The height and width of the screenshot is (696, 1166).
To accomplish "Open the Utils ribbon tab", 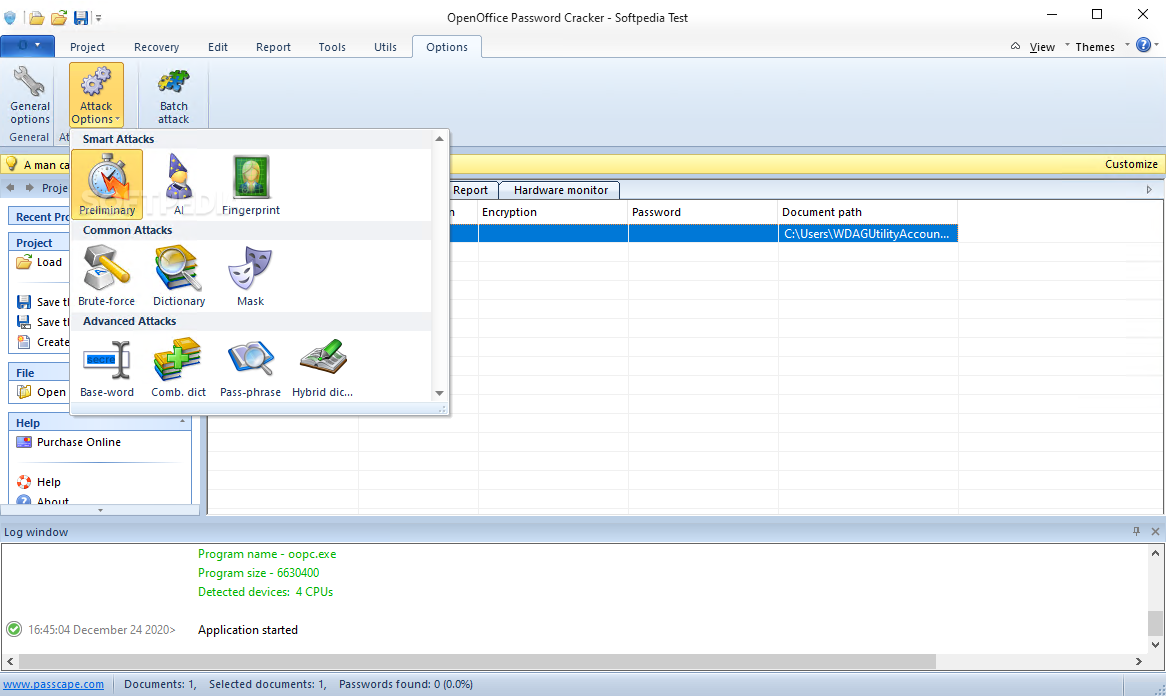I will tap(385, 47).
